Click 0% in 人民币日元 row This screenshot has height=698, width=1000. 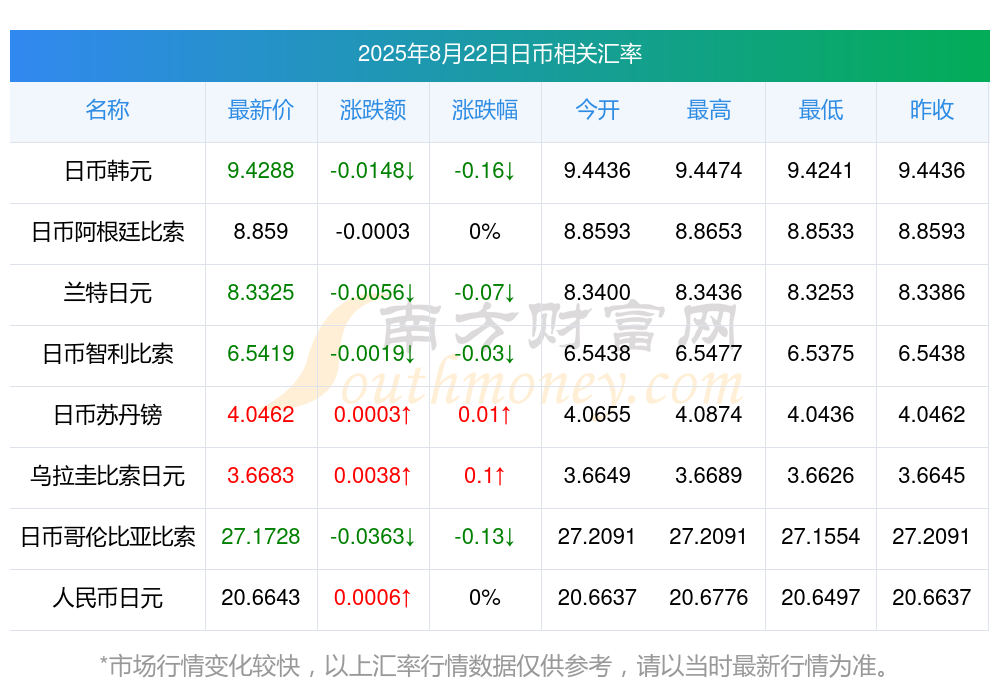tap(485, 597)
